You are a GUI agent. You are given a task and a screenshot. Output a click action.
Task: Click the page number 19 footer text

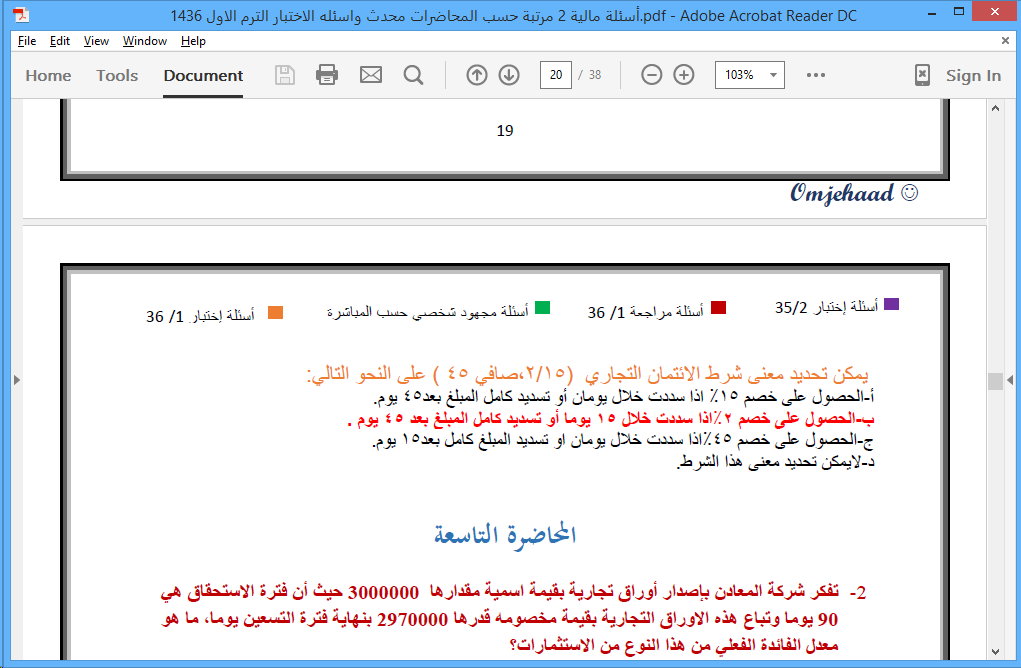[505, 131]
